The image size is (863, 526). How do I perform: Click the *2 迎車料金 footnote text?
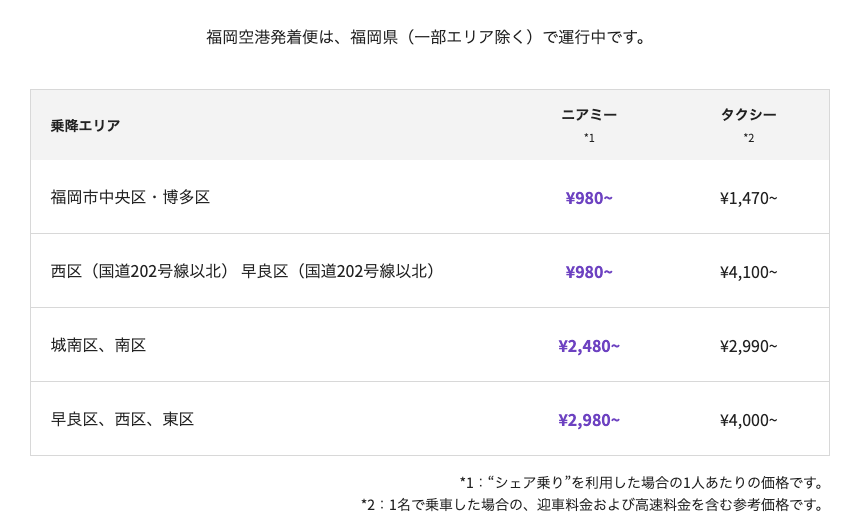click(592, 505)
